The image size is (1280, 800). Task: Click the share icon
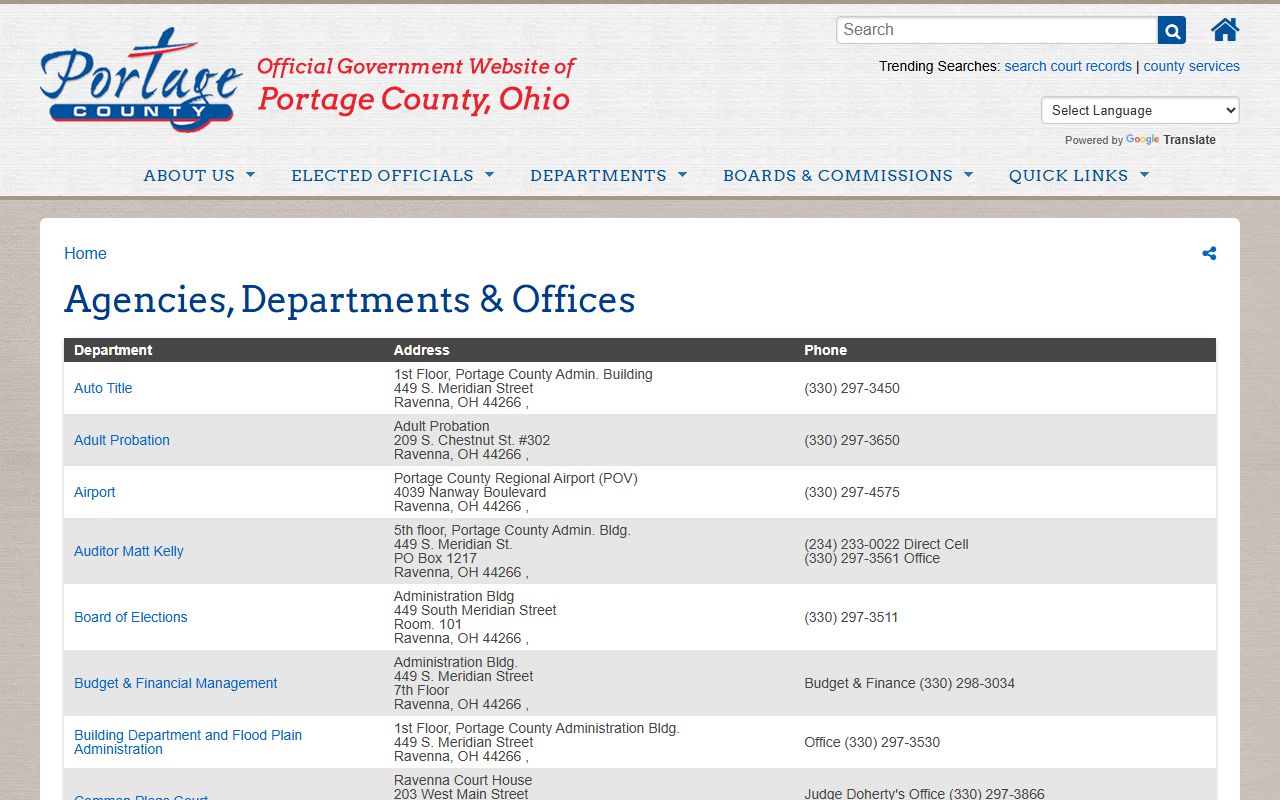point(1209,253)
